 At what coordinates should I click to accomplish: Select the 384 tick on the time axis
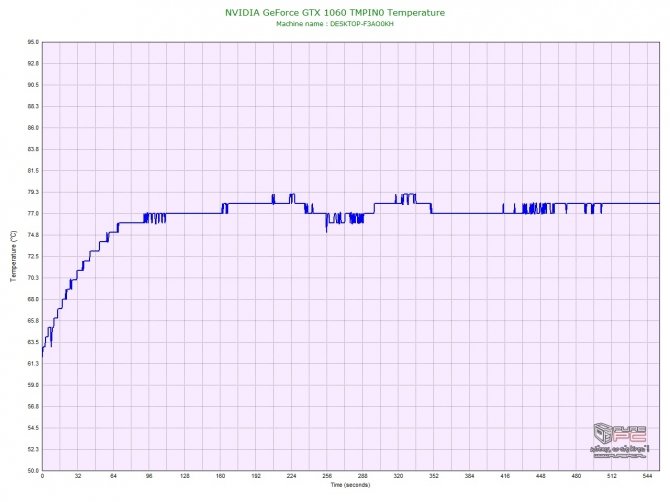(470, 476)
